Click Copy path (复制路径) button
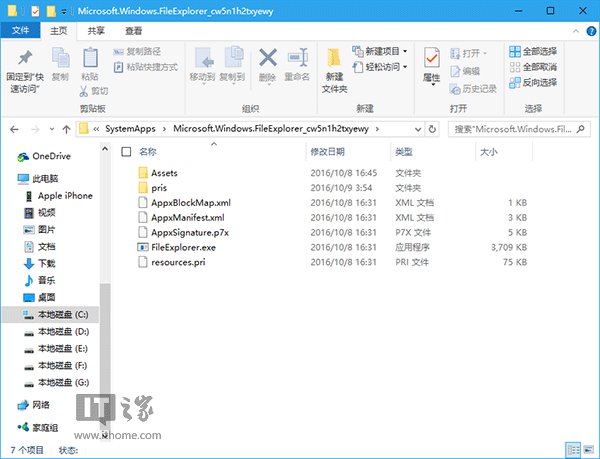The width and height of the screenshot is (600, 459). [x=137, y=51]
